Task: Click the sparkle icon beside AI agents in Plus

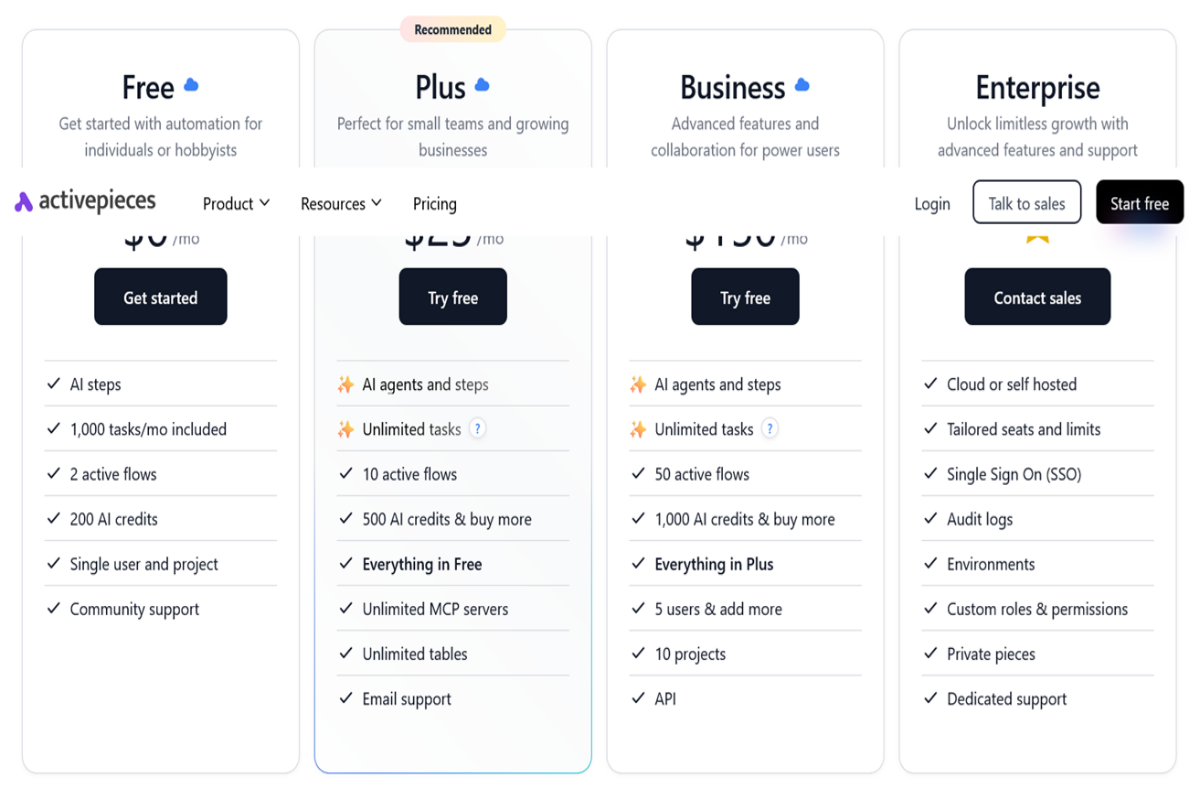Action: (x=345, y=384)
